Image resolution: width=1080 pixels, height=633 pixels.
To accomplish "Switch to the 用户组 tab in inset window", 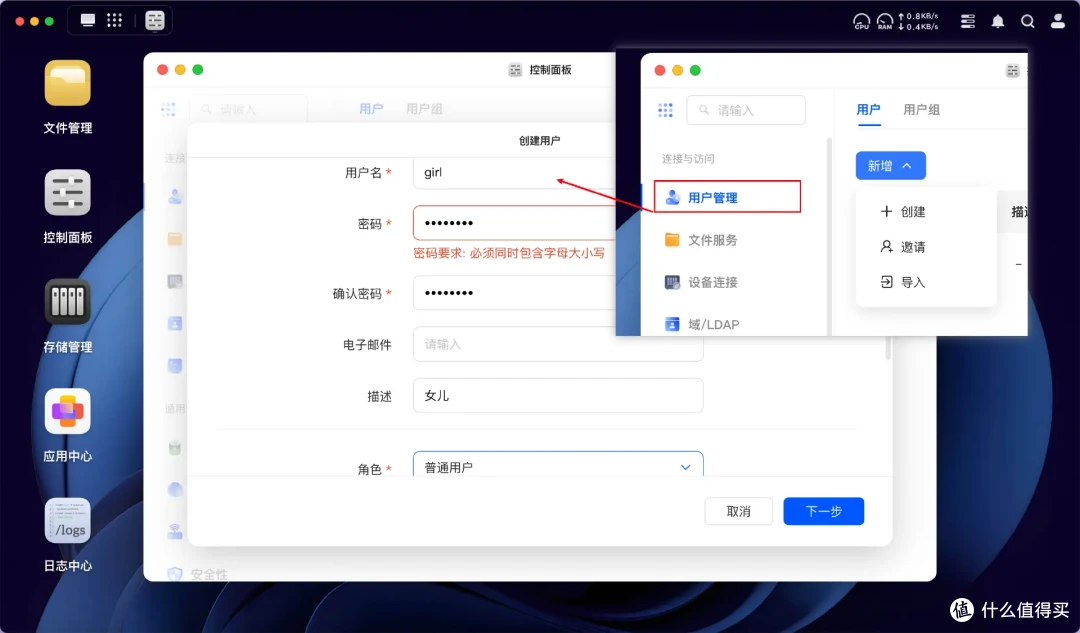I will pos(922,110).
